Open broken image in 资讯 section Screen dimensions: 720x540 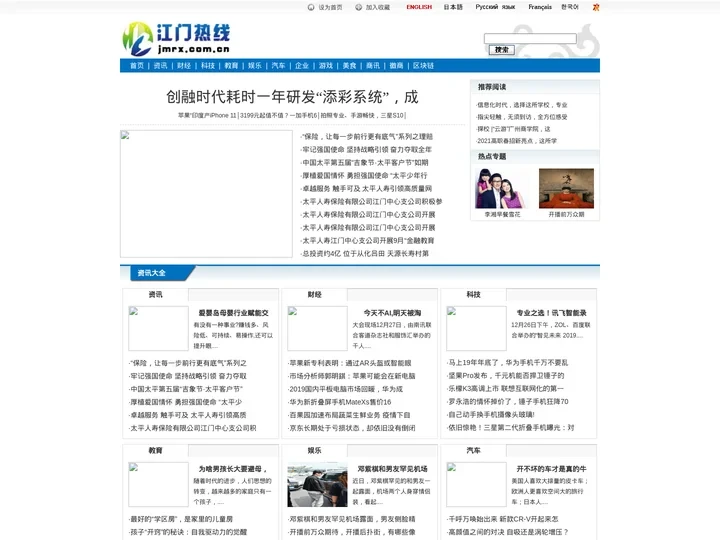click(158, 328)
